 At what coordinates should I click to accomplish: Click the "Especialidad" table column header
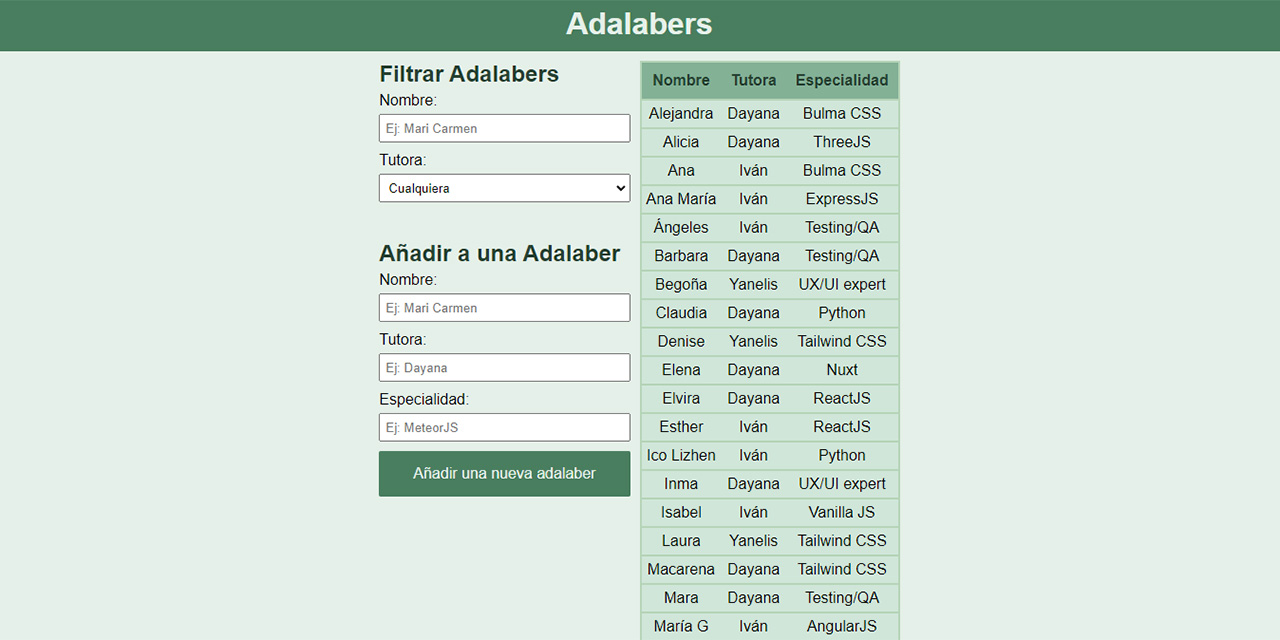pyautogui.click(x=841, y=80)
